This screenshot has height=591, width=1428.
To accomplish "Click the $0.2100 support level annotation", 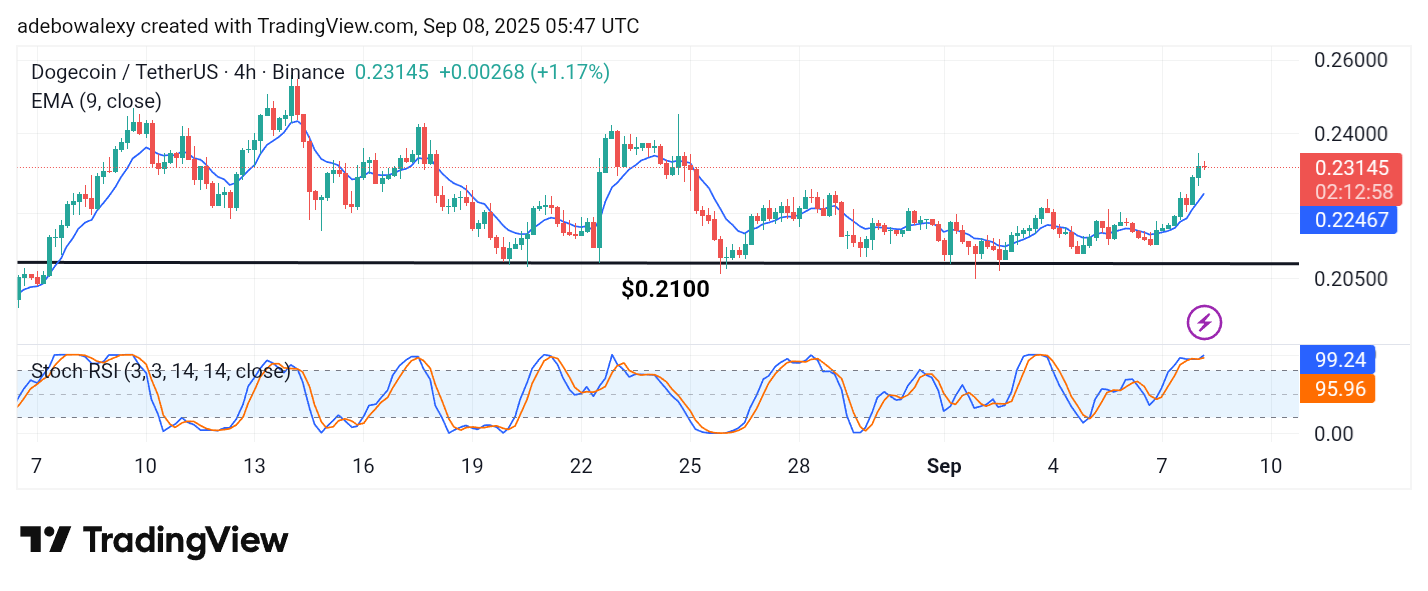I will (665, 290).
